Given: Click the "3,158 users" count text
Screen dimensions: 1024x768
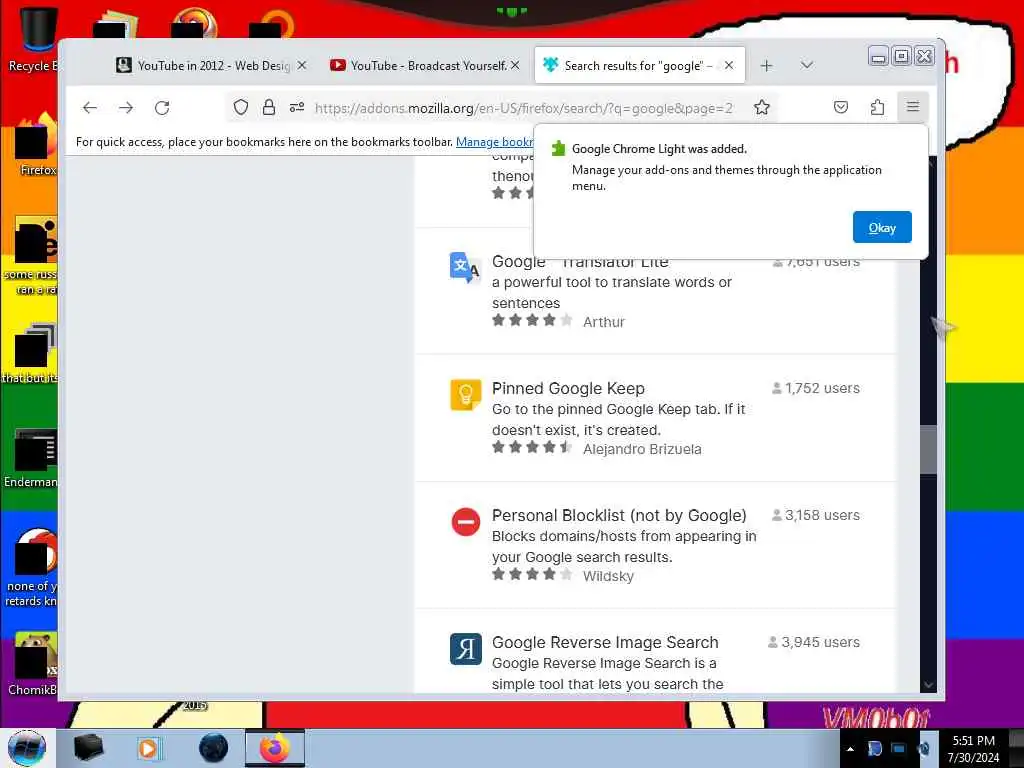Looking at the screenshot, I should tap(822, 515).
